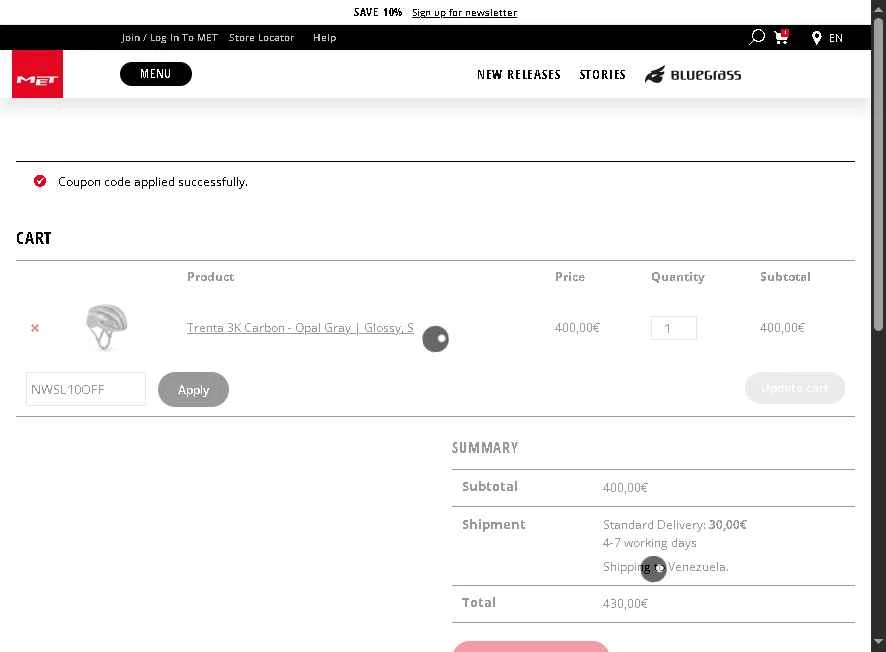Click Sign up for newsletter link

point(464,12)
